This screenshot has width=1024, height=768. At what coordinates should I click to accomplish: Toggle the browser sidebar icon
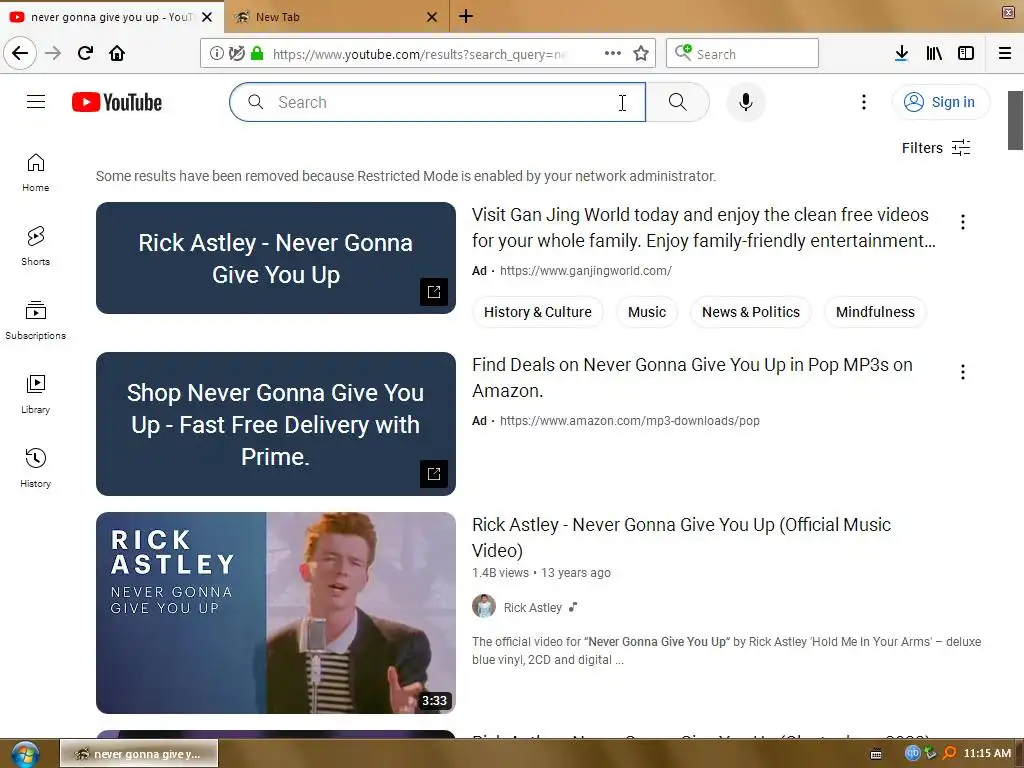tap(966, 54)
